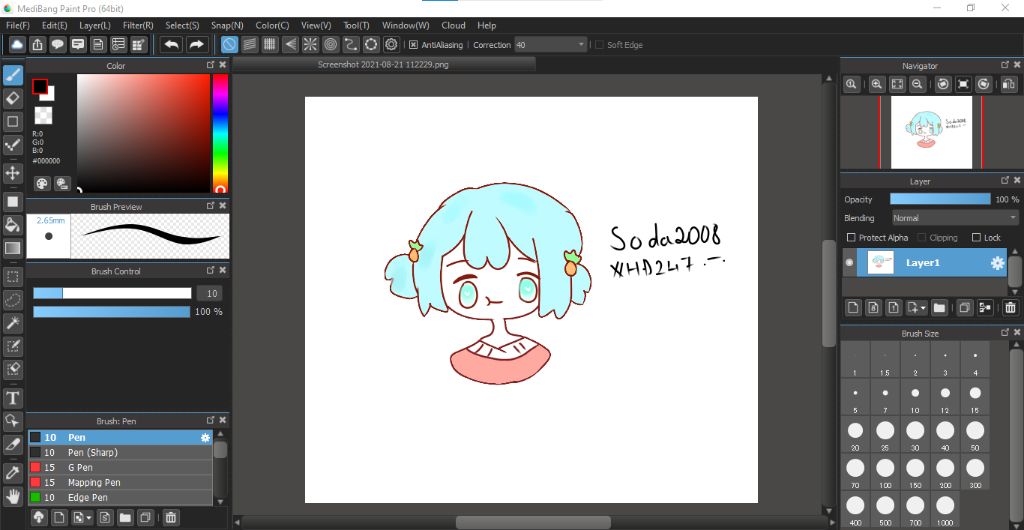1024x530 pixels.
Task: Select the Bucket fill tool
Action: [12, 225]
